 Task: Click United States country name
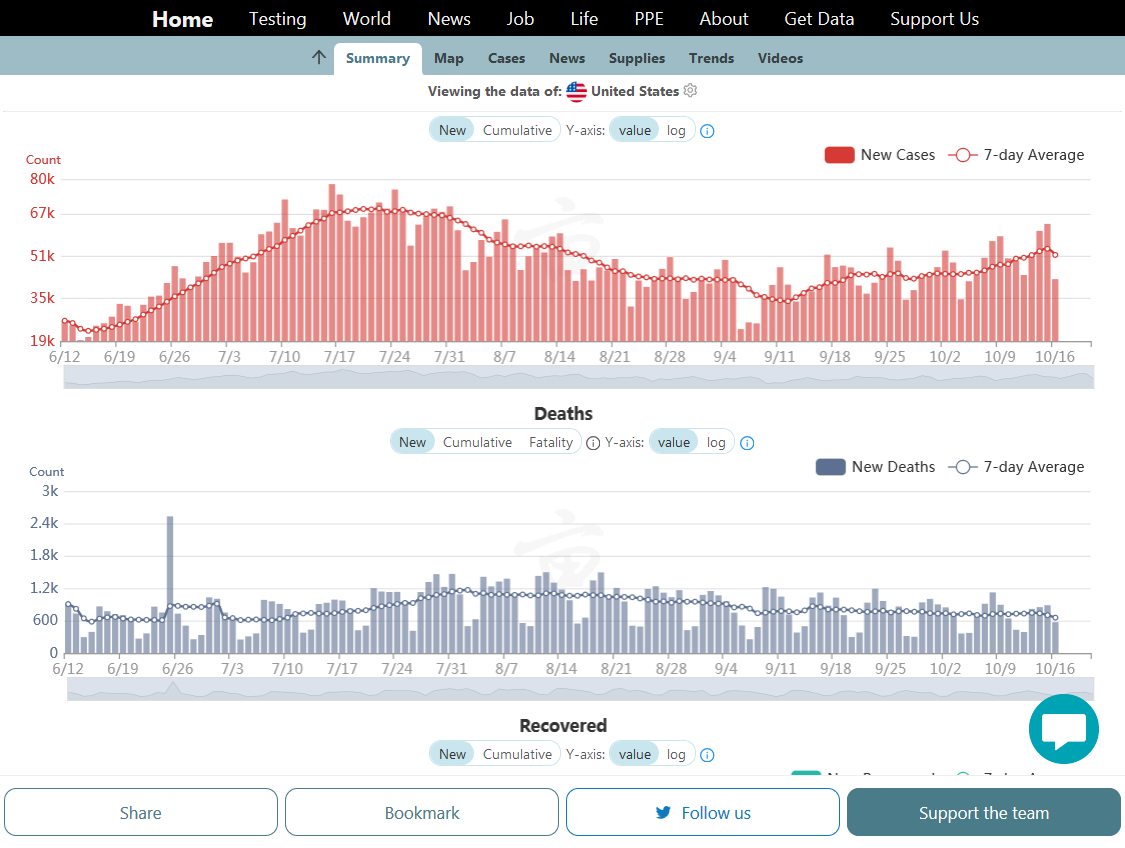pos(635,91)
